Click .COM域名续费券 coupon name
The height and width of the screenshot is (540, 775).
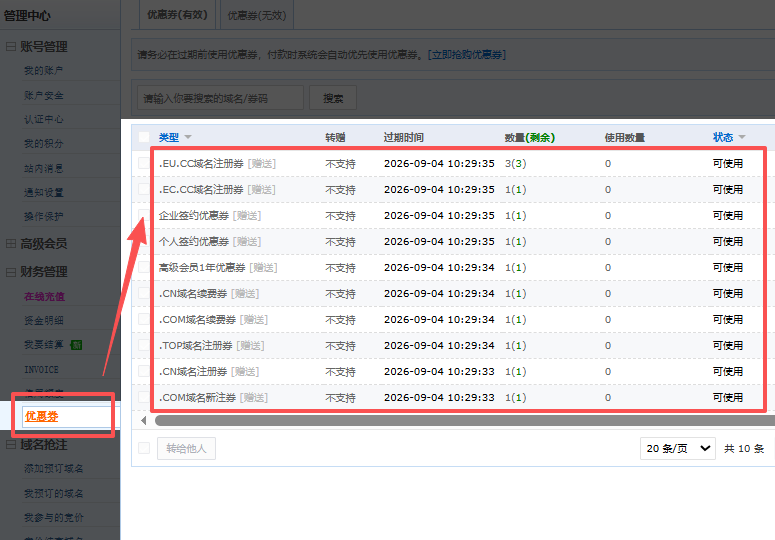pyautogui.click(x=197, y=320)
